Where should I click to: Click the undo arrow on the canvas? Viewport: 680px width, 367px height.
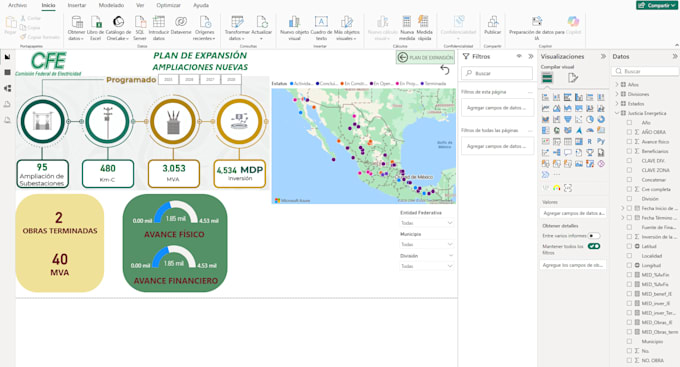click(445, 69)
